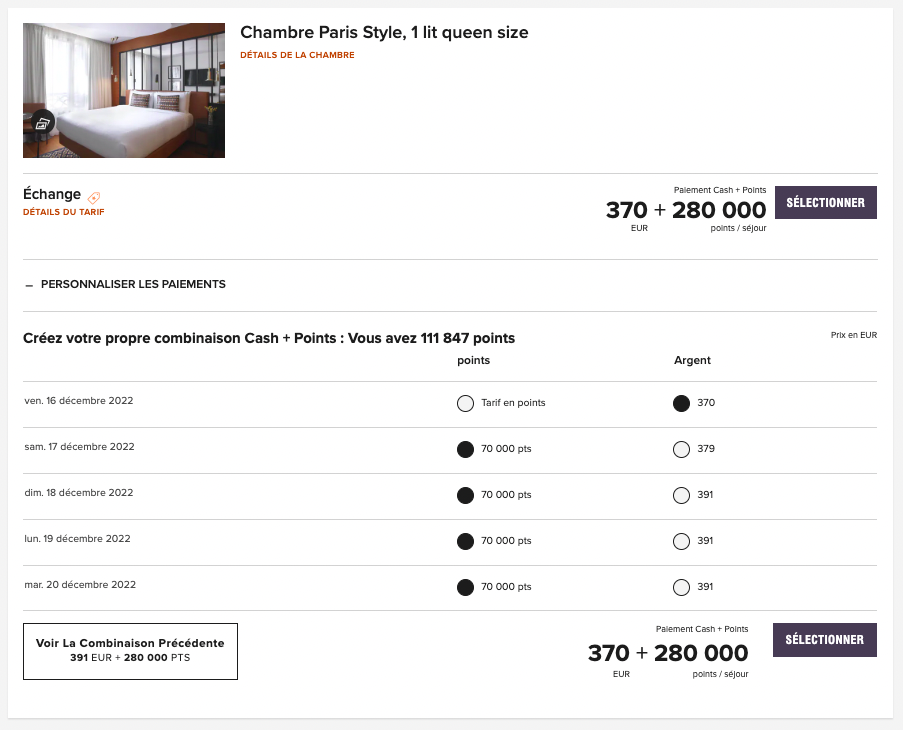Select points payment for December 19
This screenshot has width=903, height=730.
465,541
